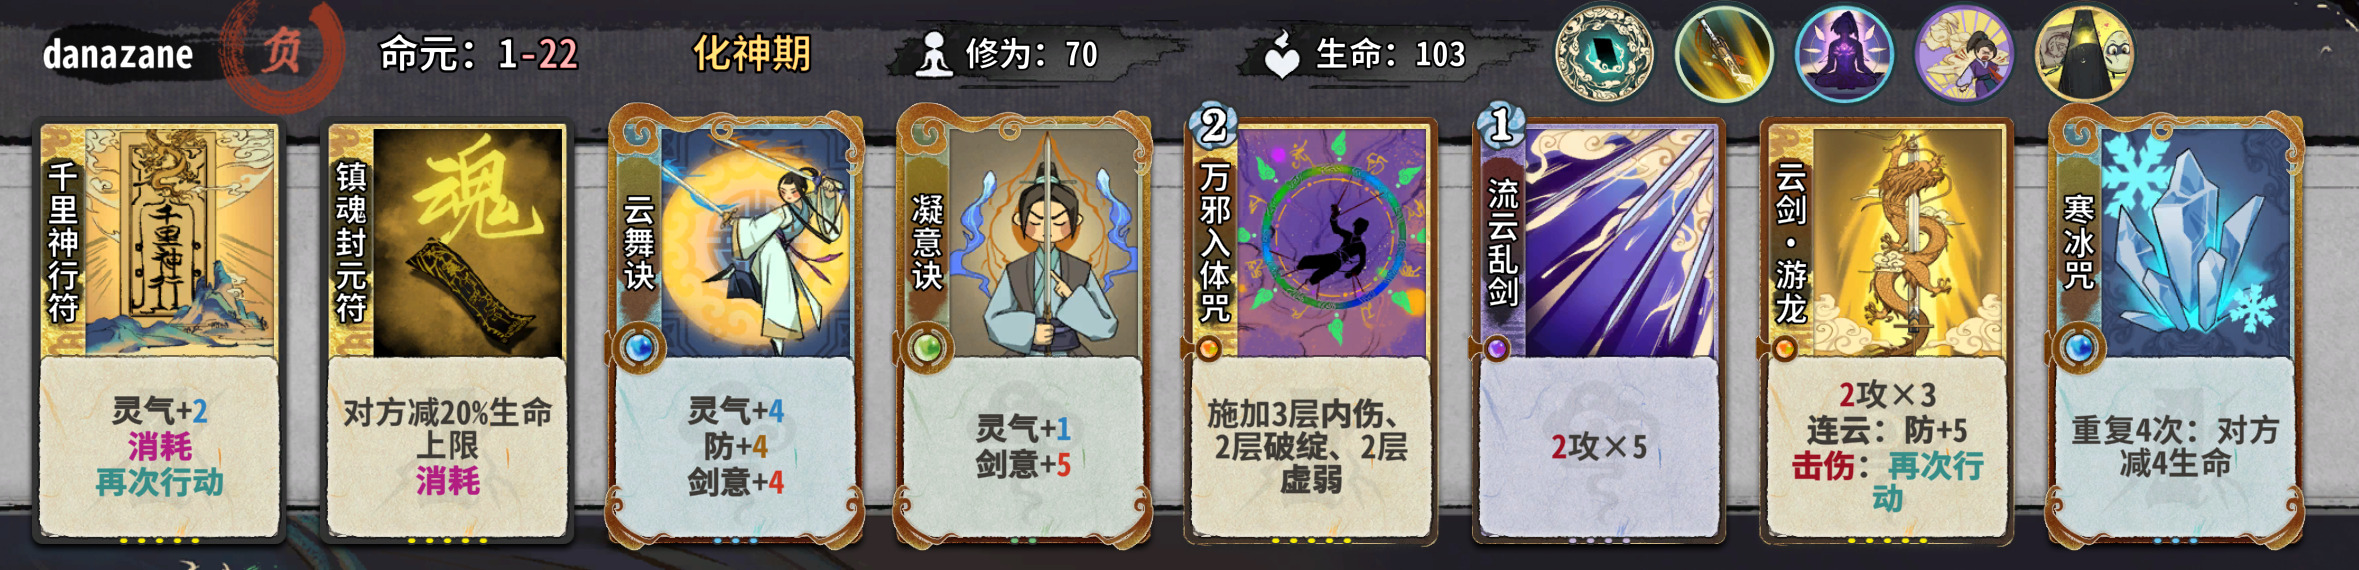Click the green gem on 凝意诀 card
This screenshot has width=2359, height=570.
tap(927, 348)
